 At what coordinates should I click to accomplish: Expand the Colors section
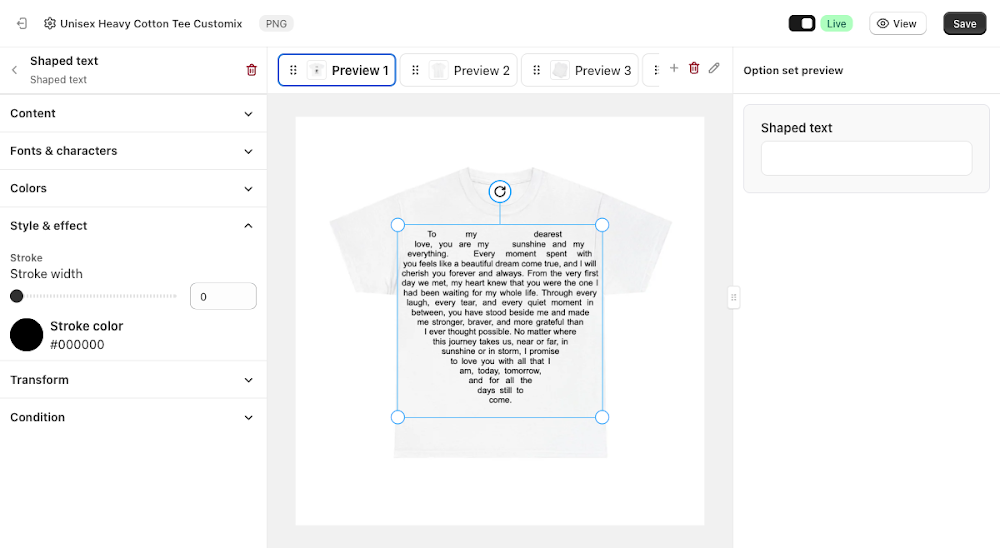click(x=133, y=189)
